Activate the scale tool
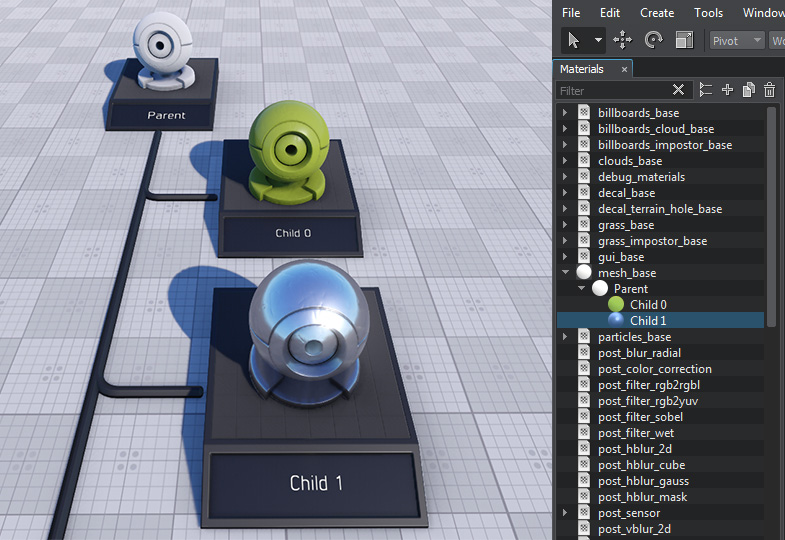This screenshot has height=540, width=785. pyautogui.click(x=685, y=40)
